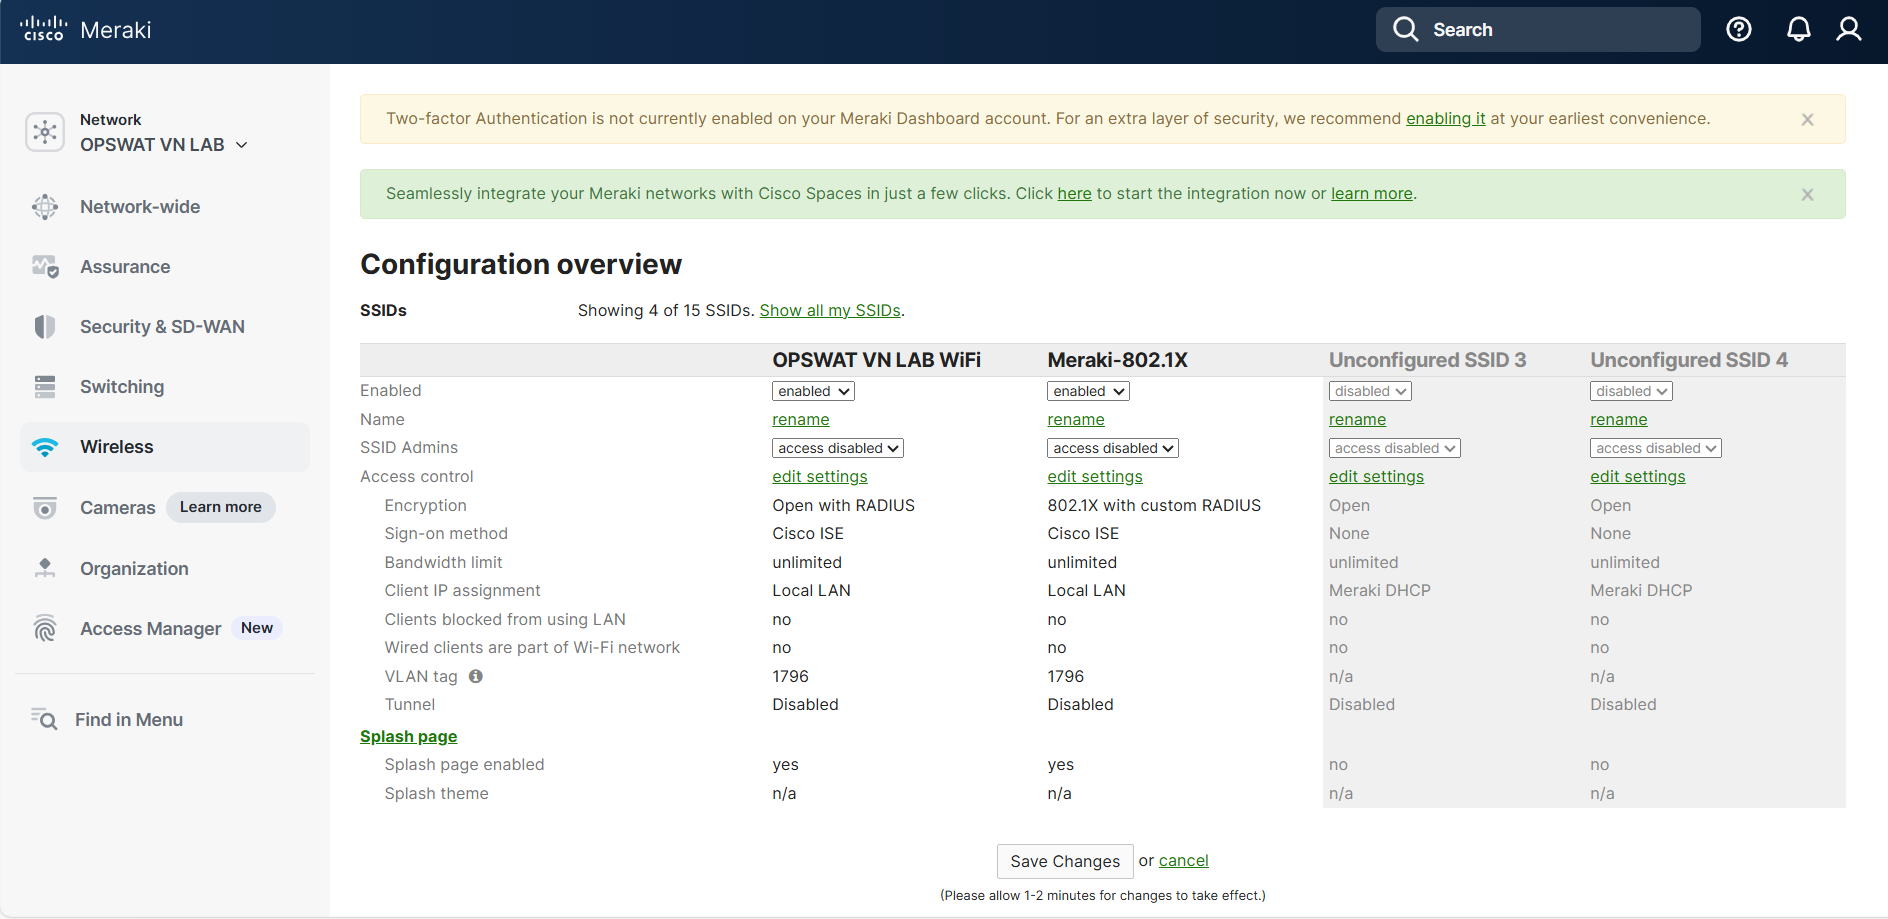This screenshot has height=919, width=1888.
Task: Open the Switching menu
Action: click(x=122, y=387)
